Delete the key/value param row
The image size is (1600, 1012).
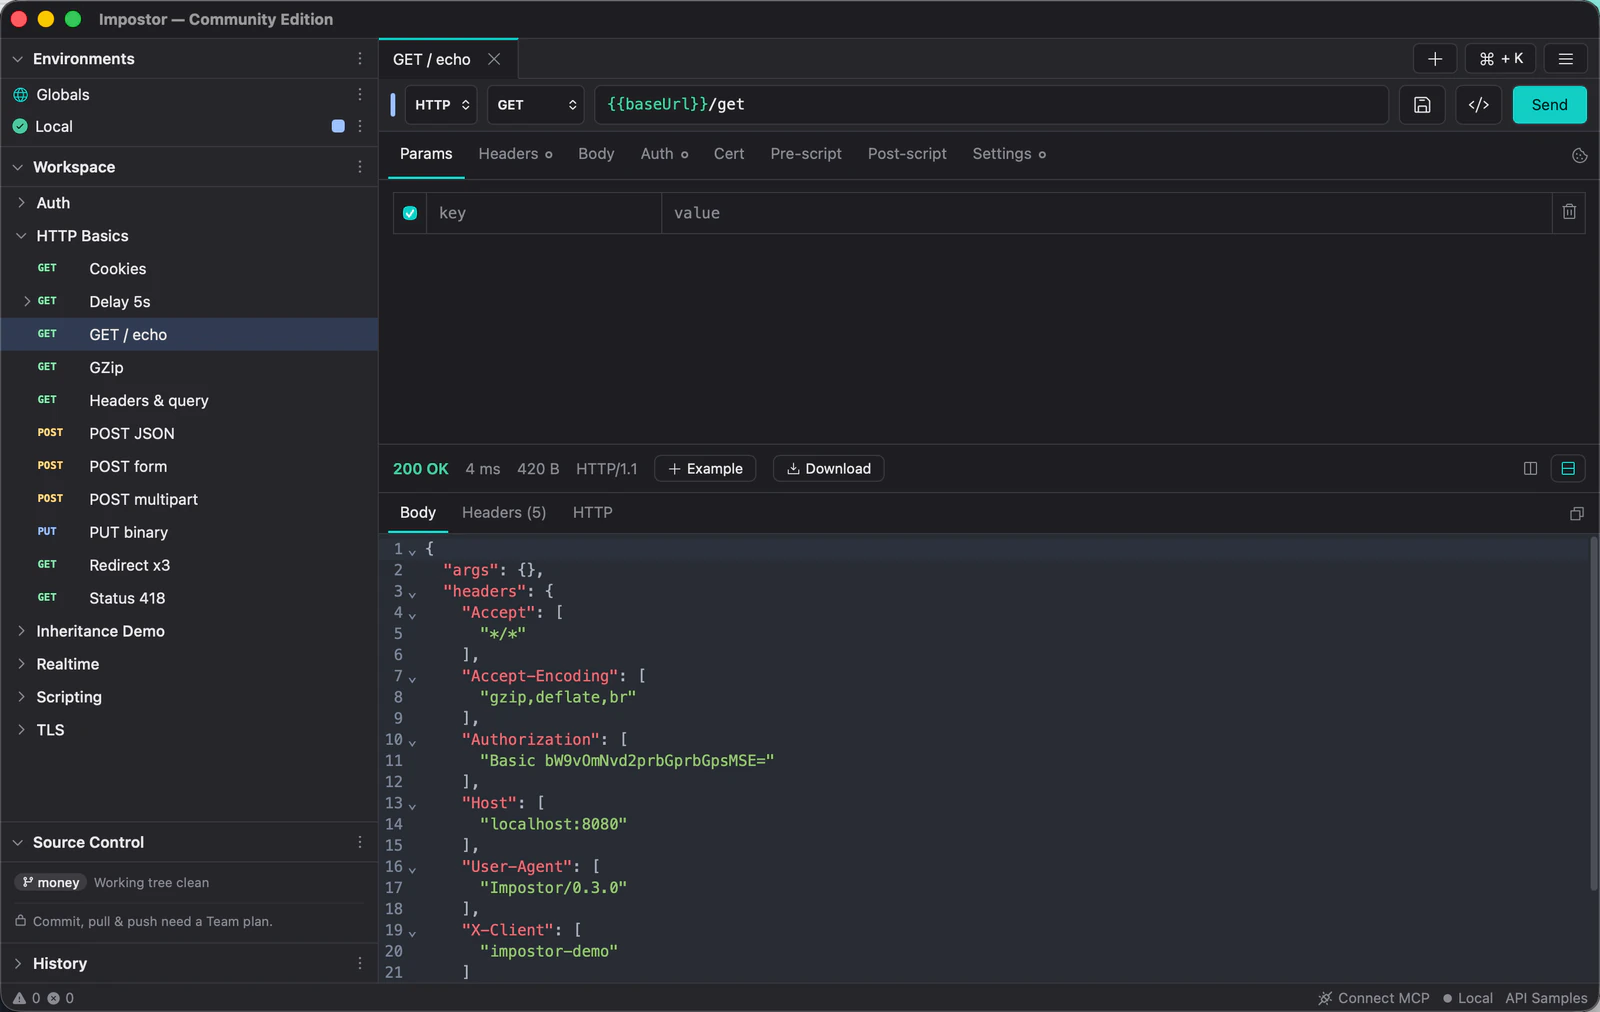click(1569, 212)
